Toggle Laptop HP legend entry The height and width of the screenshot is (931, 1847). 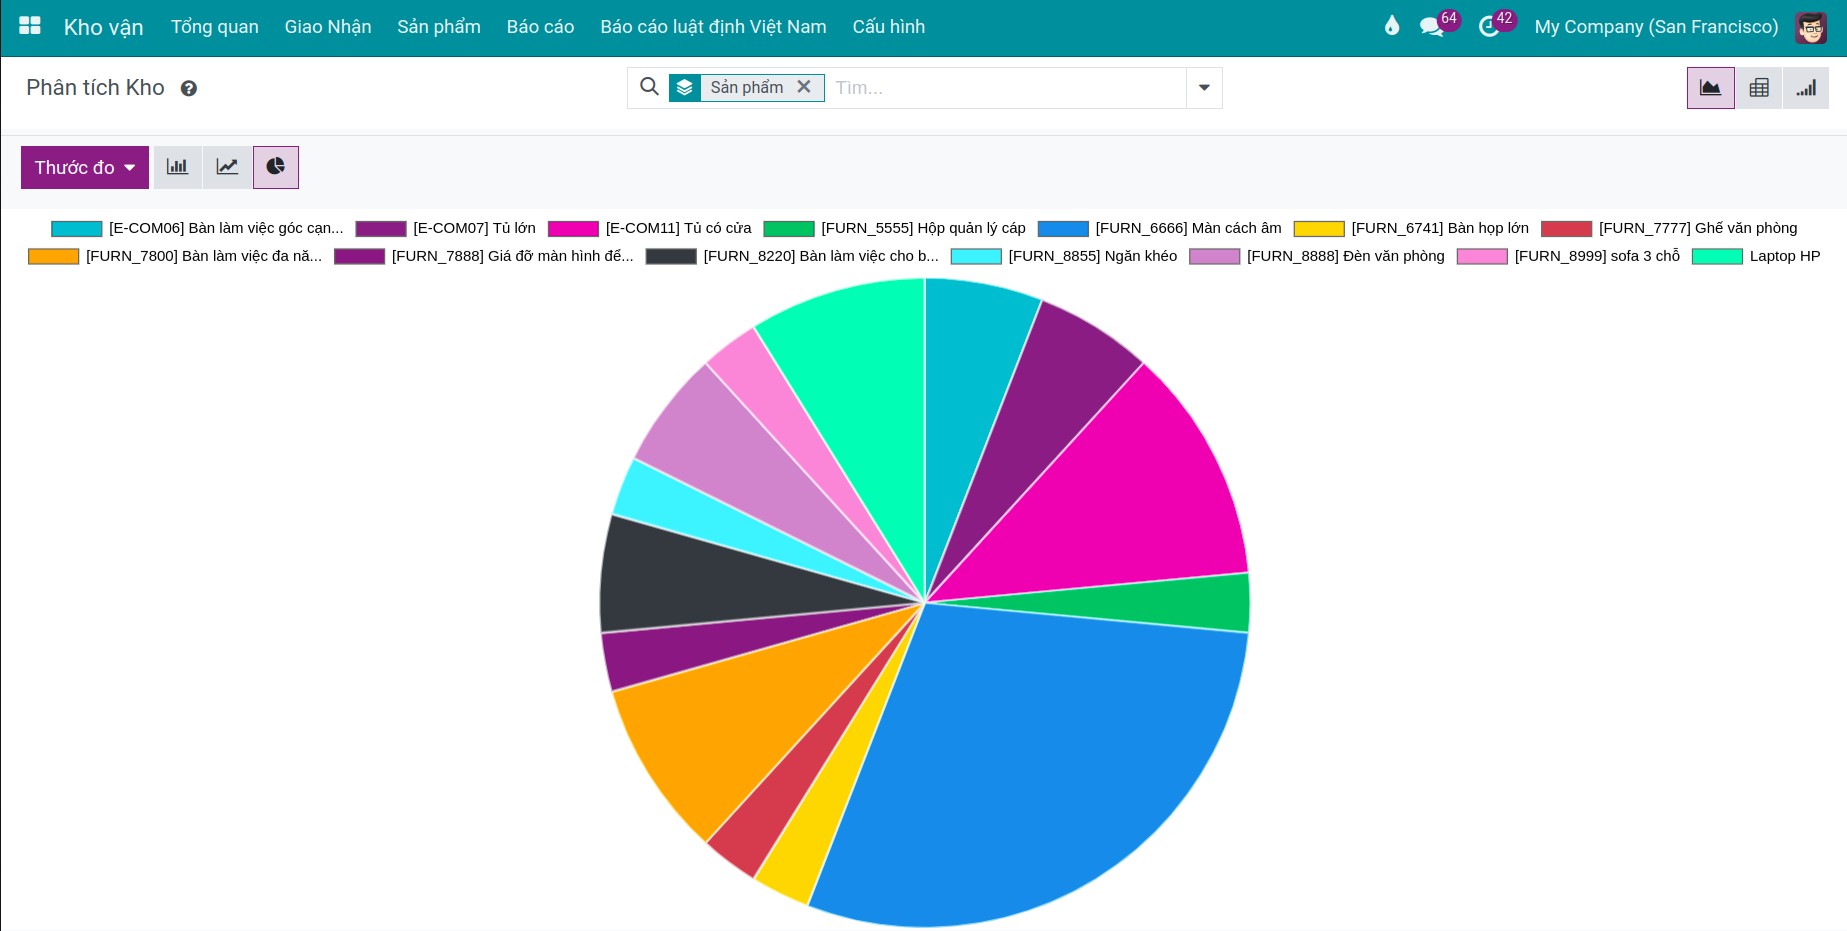(x=1755, y=256)
